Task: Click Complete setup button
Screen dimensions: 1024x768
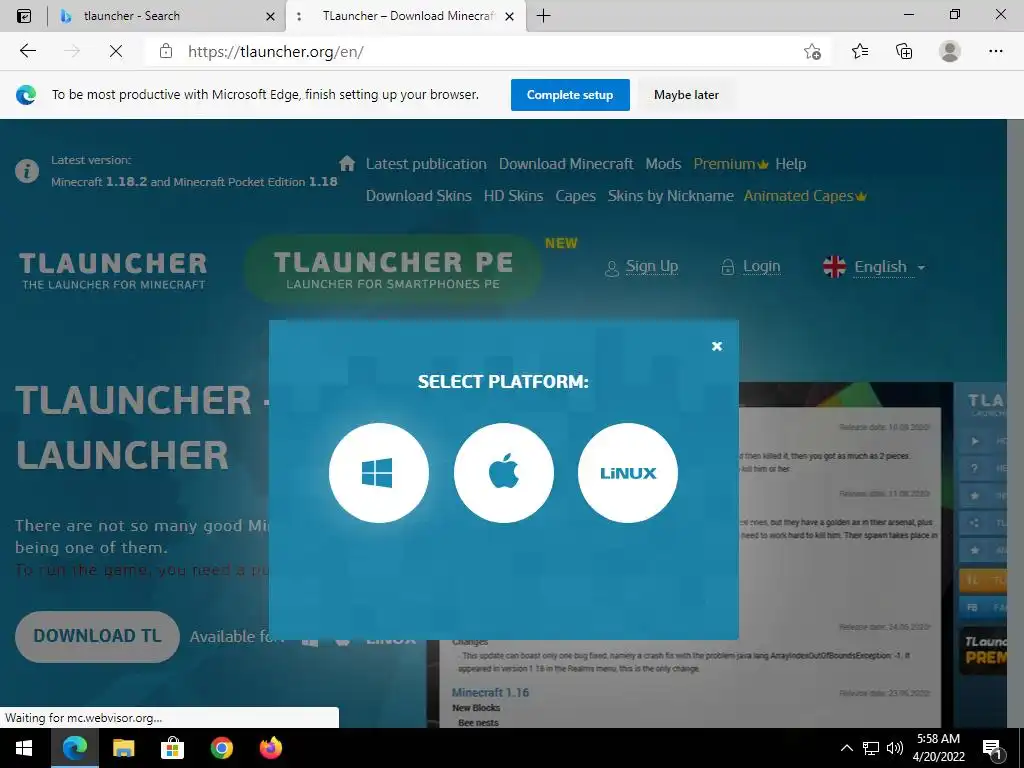Action: click(x=570, y=95)
